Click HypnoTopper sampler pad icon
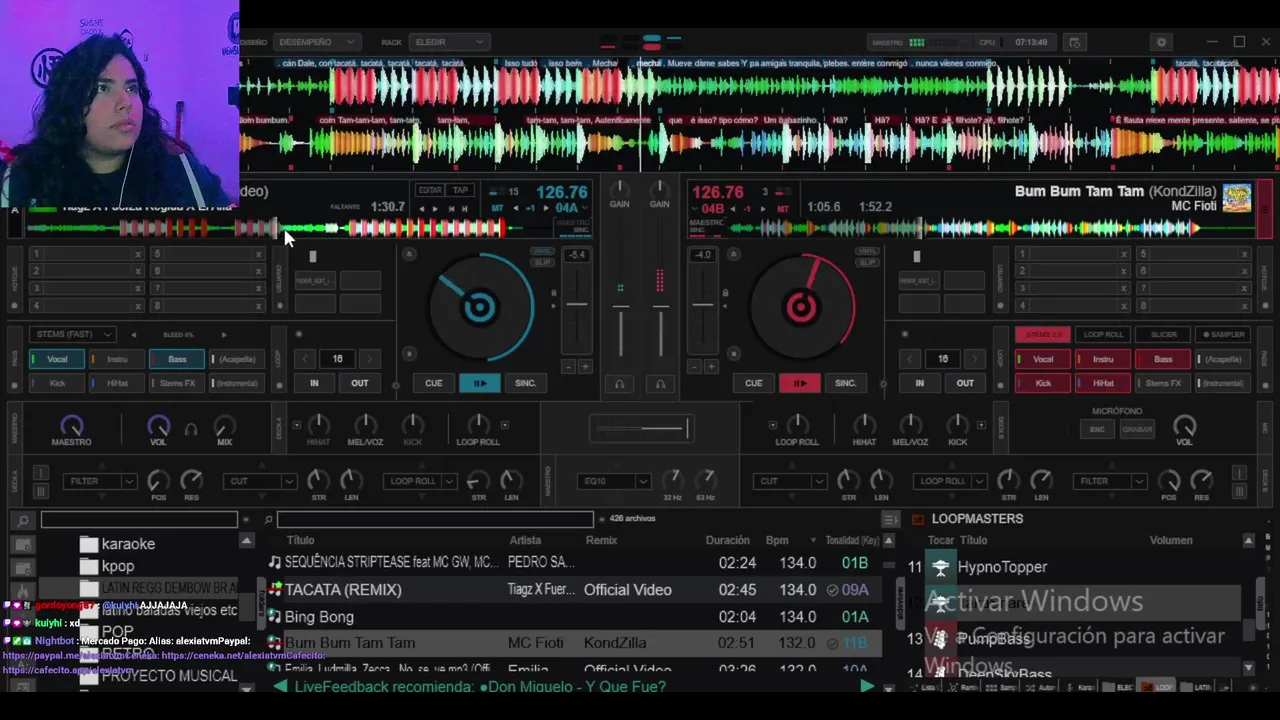 940,567
